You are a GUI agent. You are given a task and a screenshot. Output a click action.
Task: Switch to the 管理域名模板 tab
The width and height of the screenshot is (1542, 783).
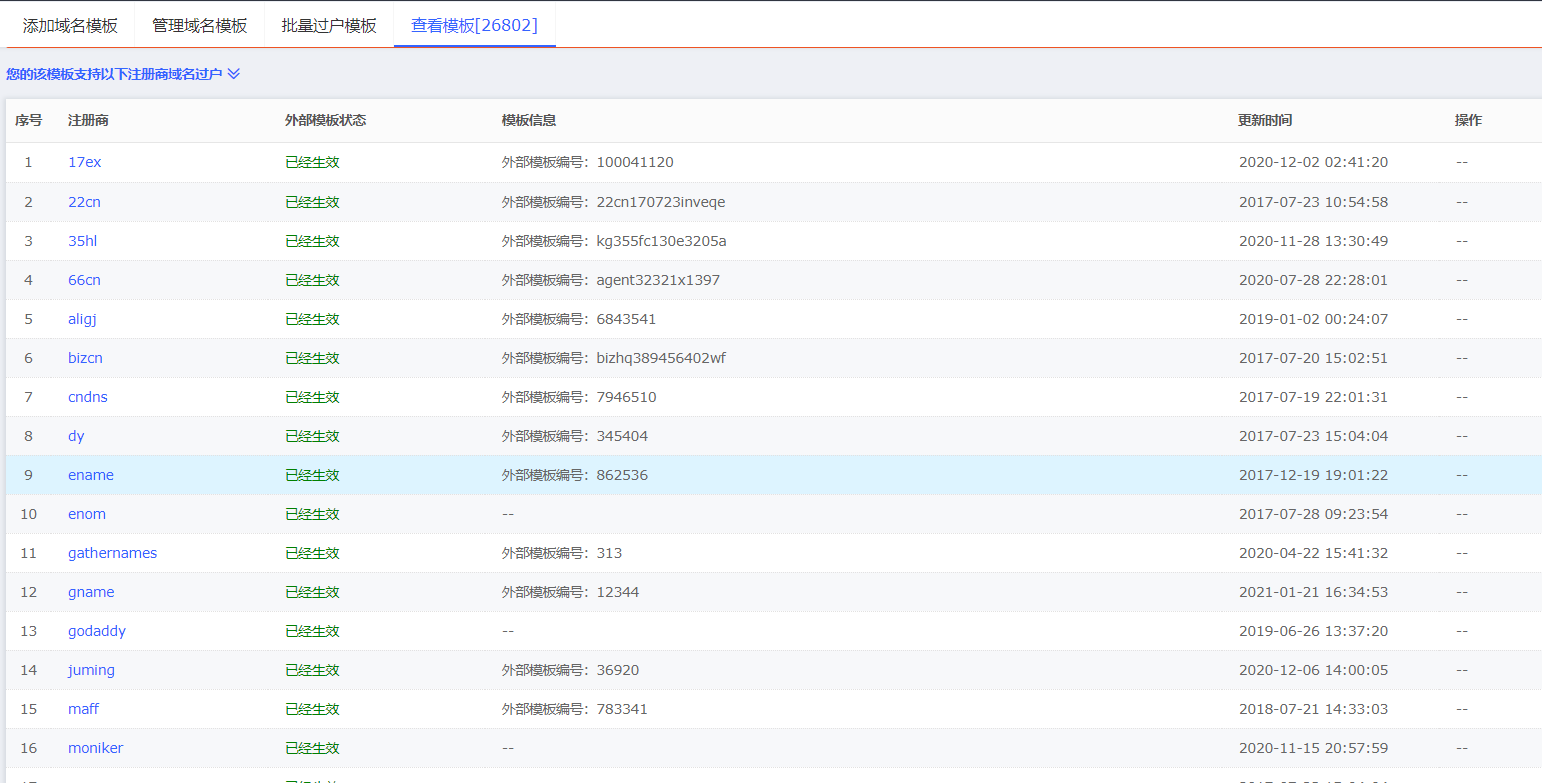pos(199,25)
